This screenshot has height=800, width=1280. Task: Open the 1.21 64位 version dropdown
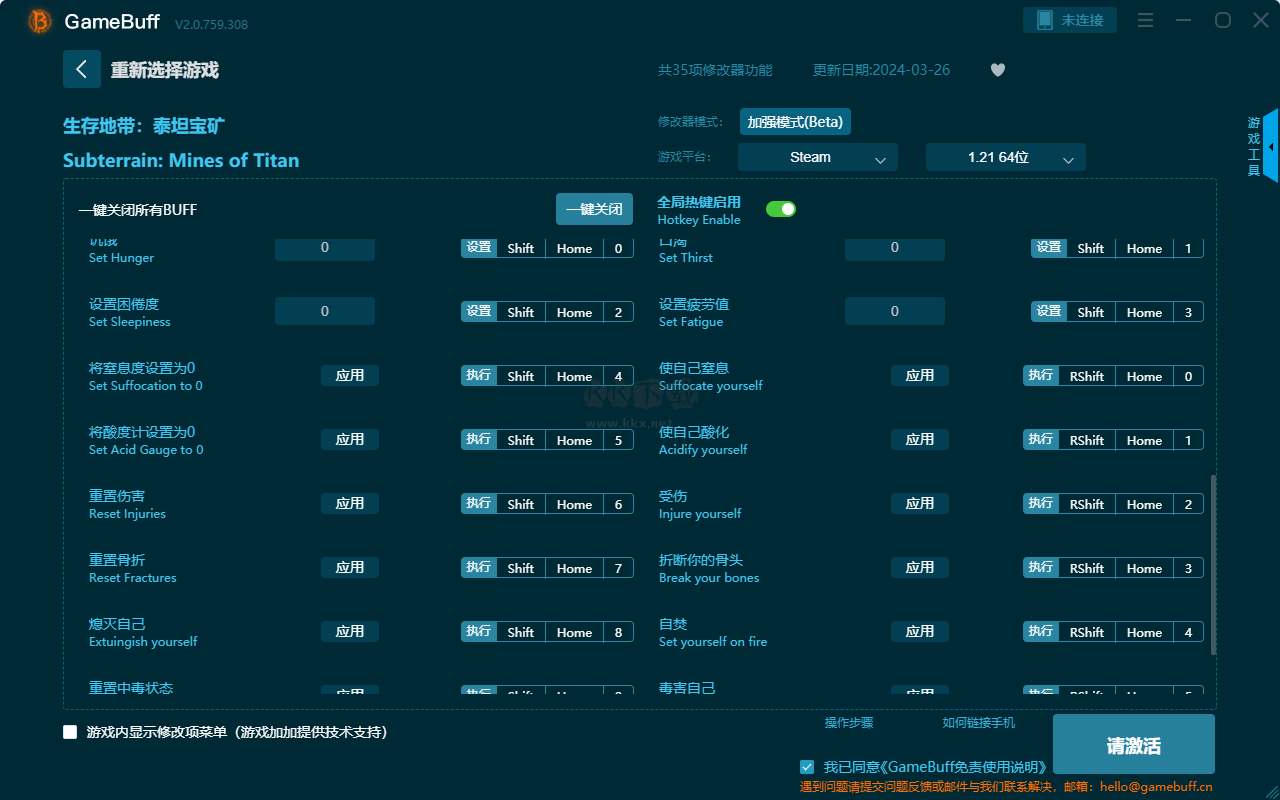[x=1006, y=157]
